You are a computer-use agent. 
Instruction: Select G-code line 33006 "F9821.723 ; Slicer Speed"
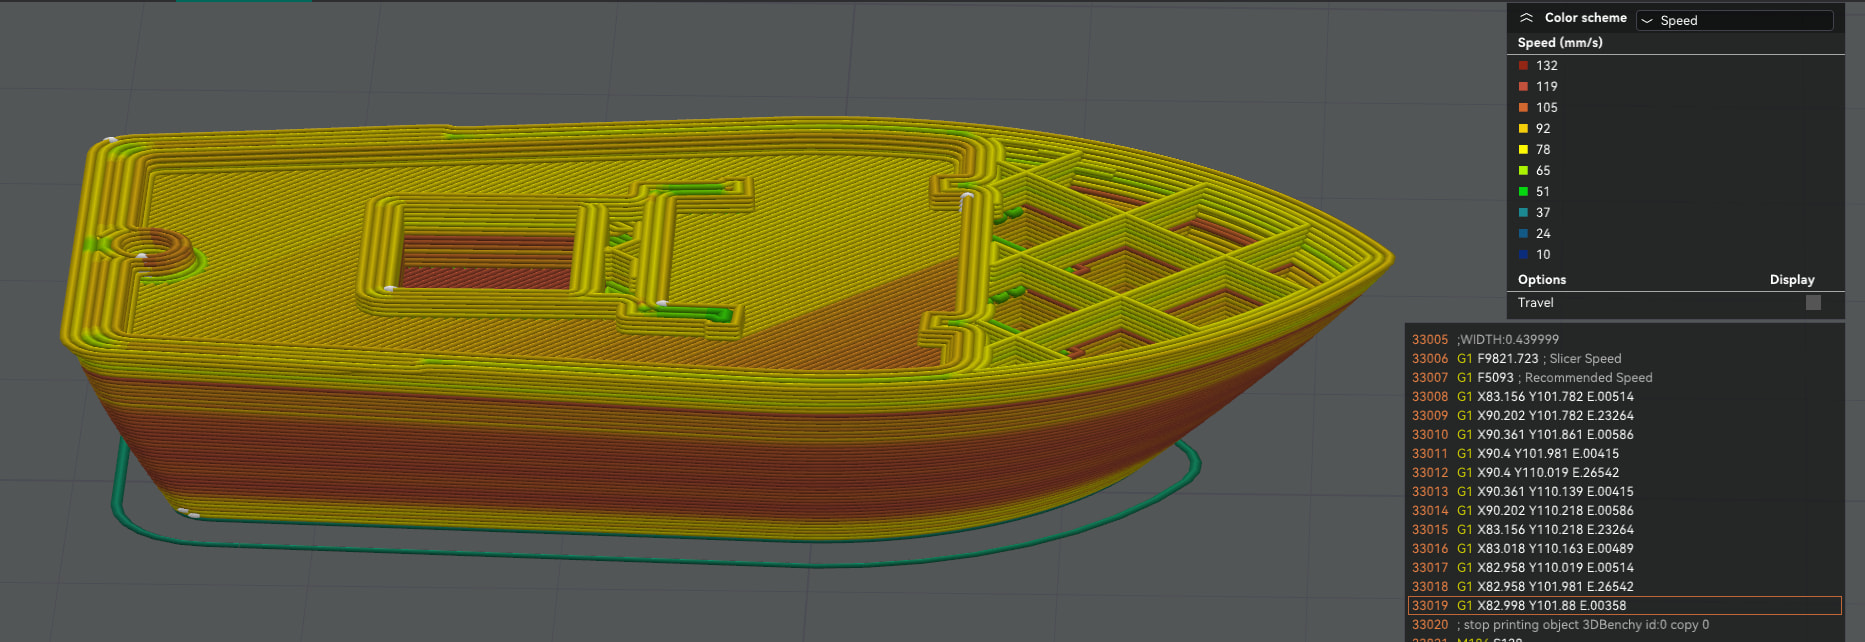pos(1624,358)
